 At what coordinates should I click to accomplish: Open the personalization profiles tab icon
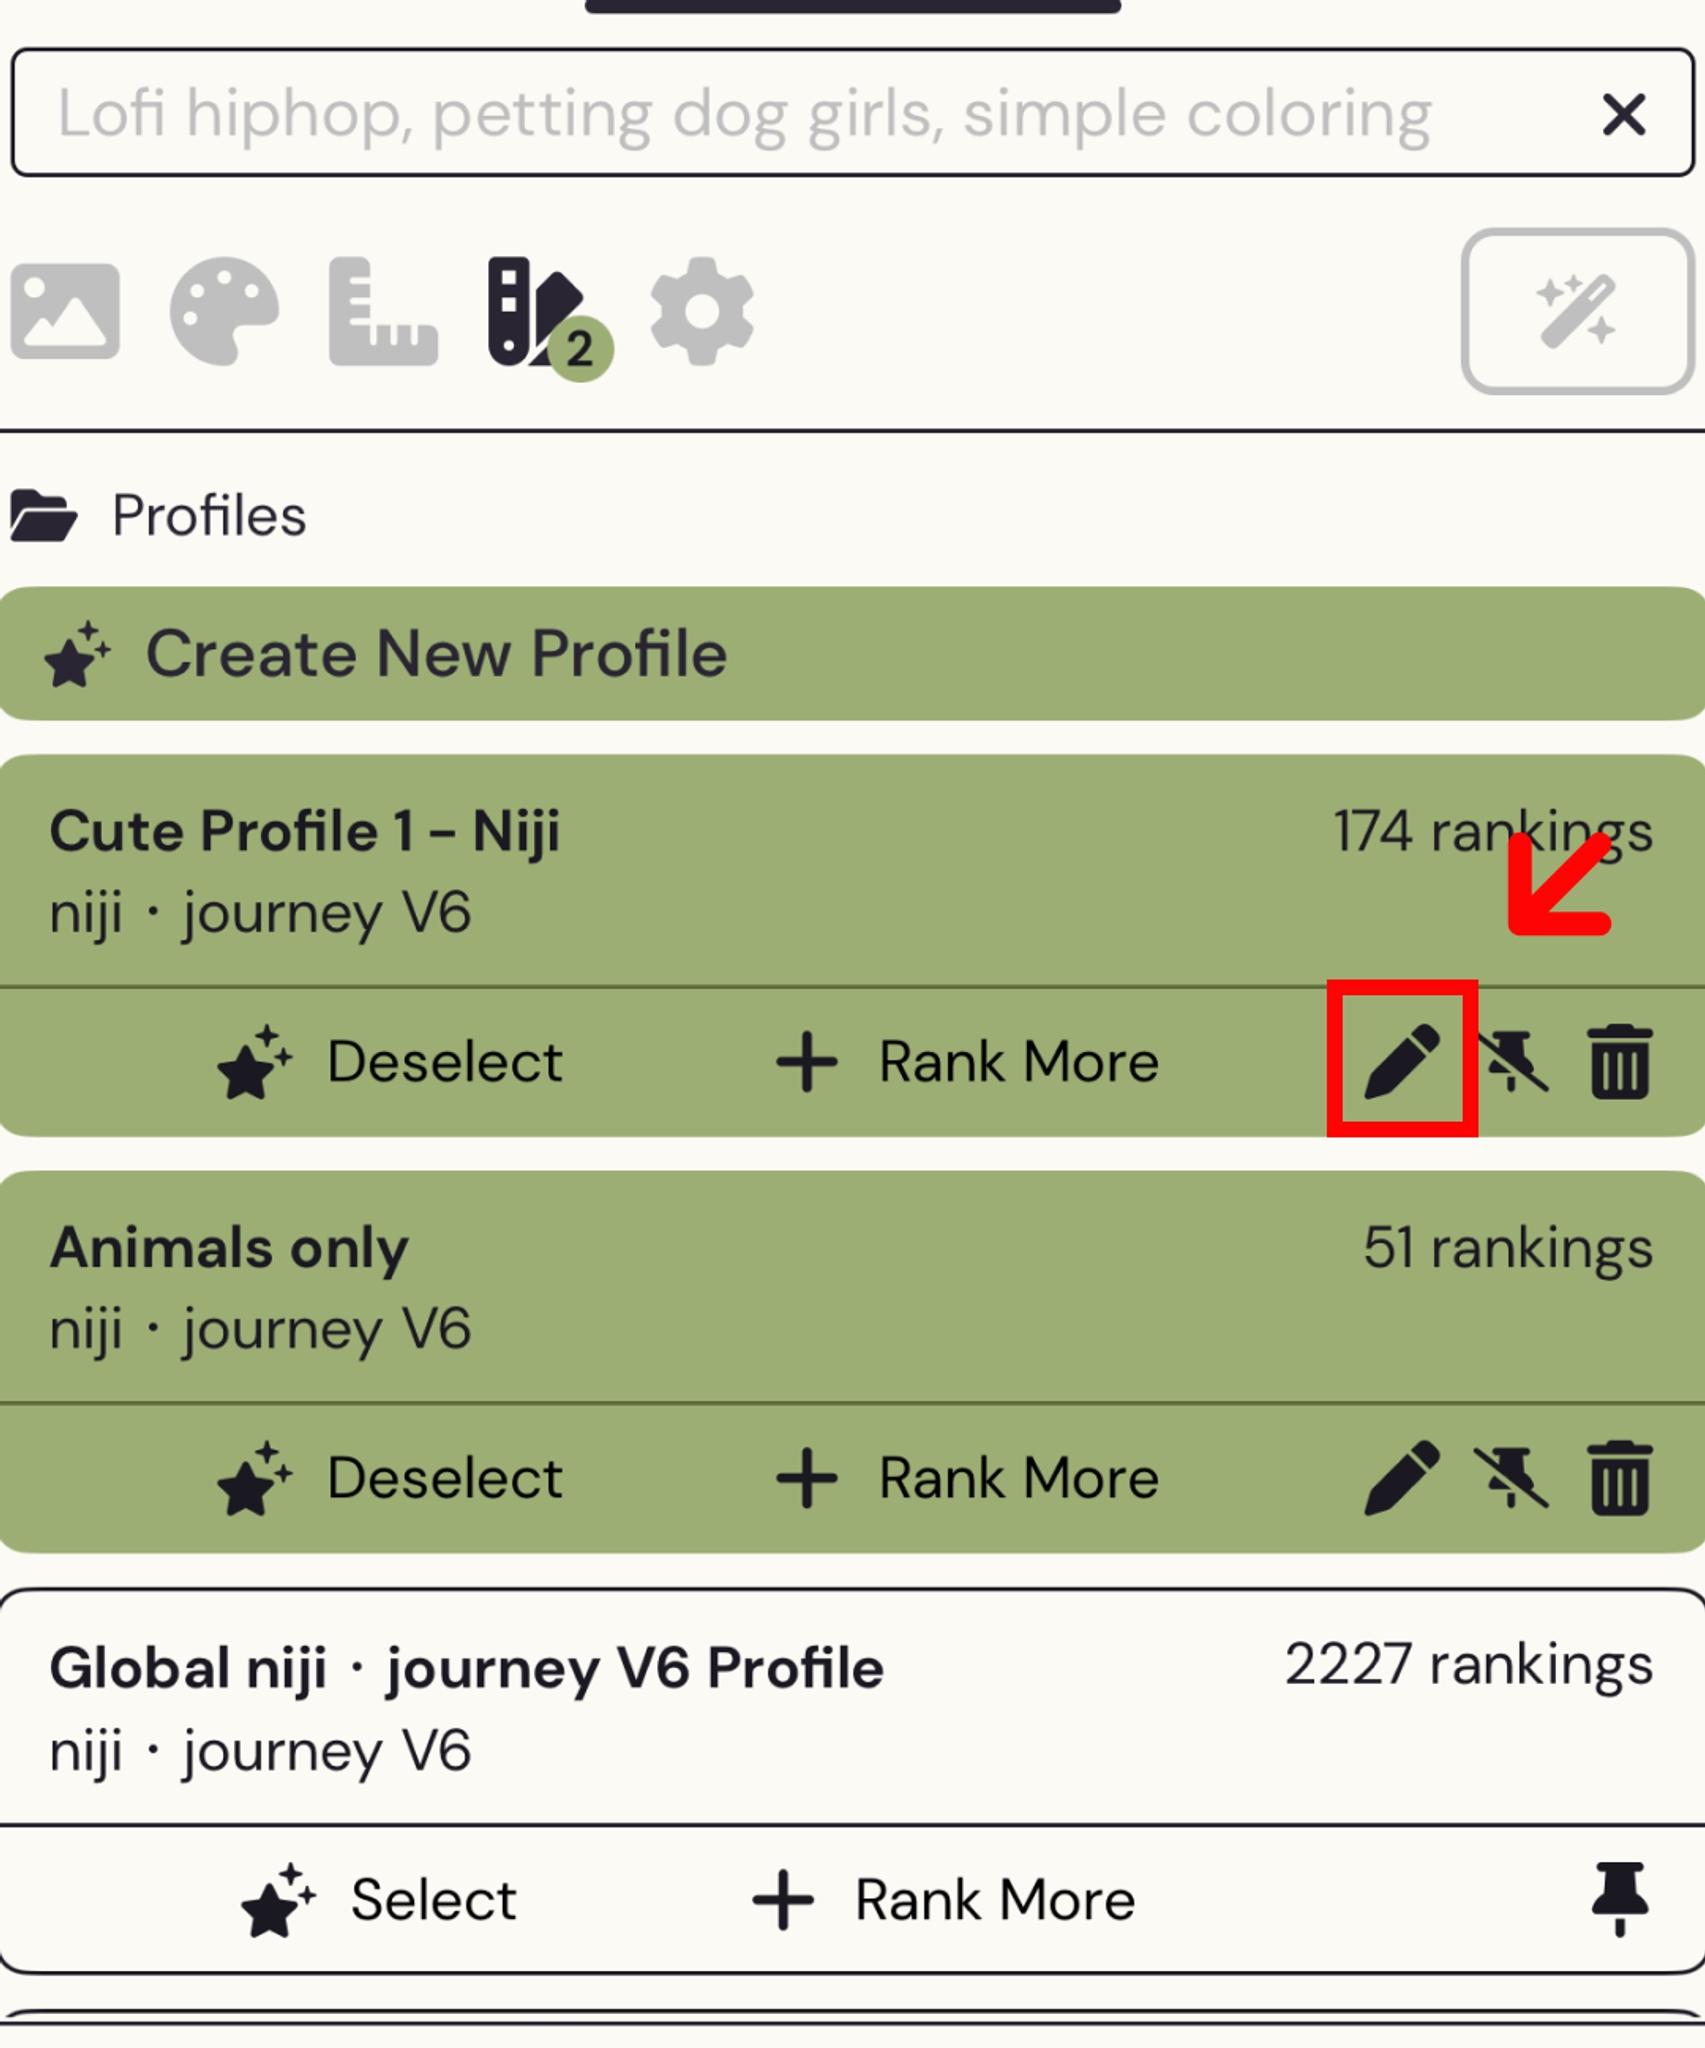[x=548, y=318]
